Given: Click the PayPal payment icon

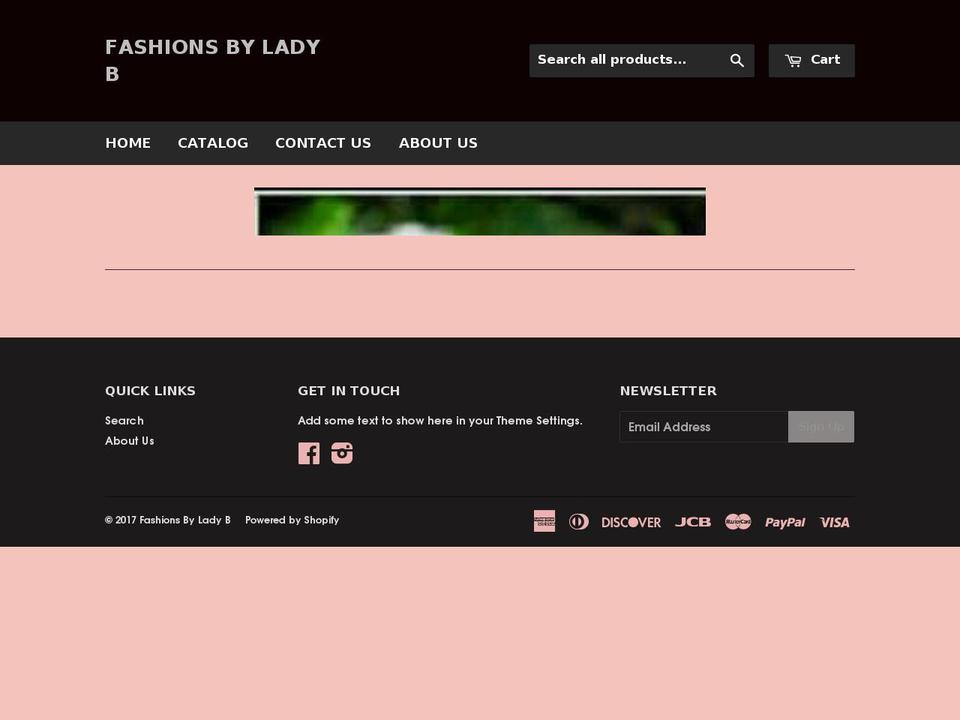Looking at the screenshot, I should click(x=785, y=522).
